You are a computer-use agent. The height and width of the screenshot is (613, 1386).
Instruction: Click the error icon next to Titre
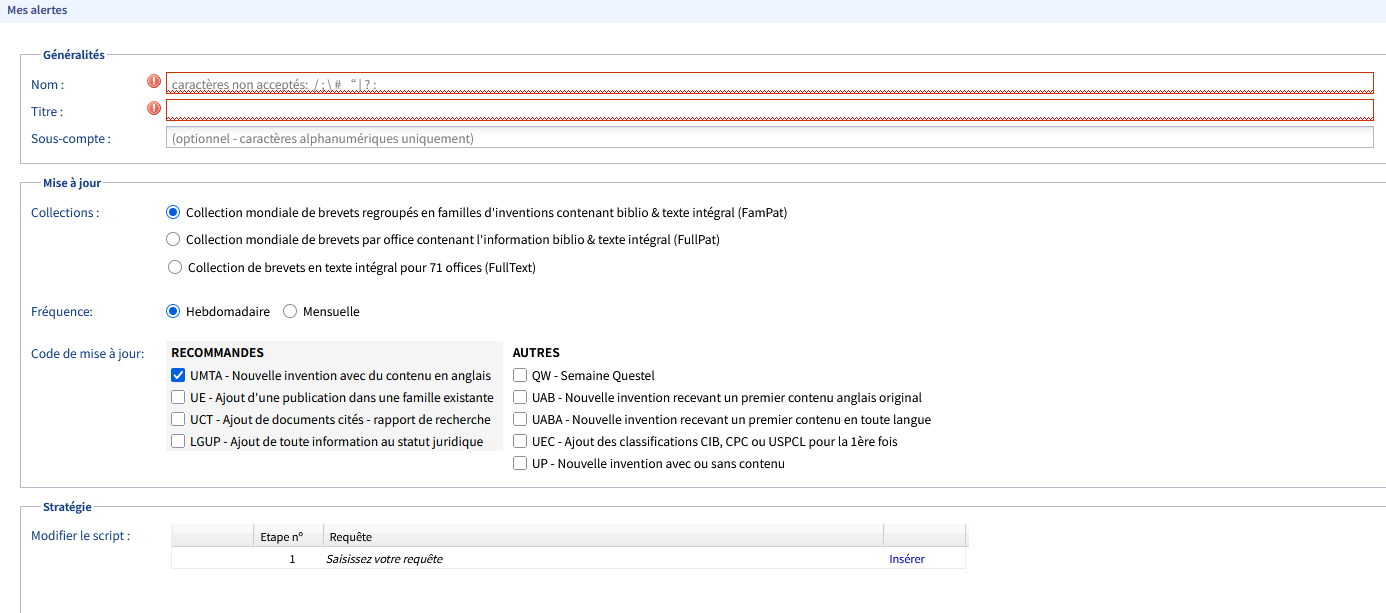154,109
